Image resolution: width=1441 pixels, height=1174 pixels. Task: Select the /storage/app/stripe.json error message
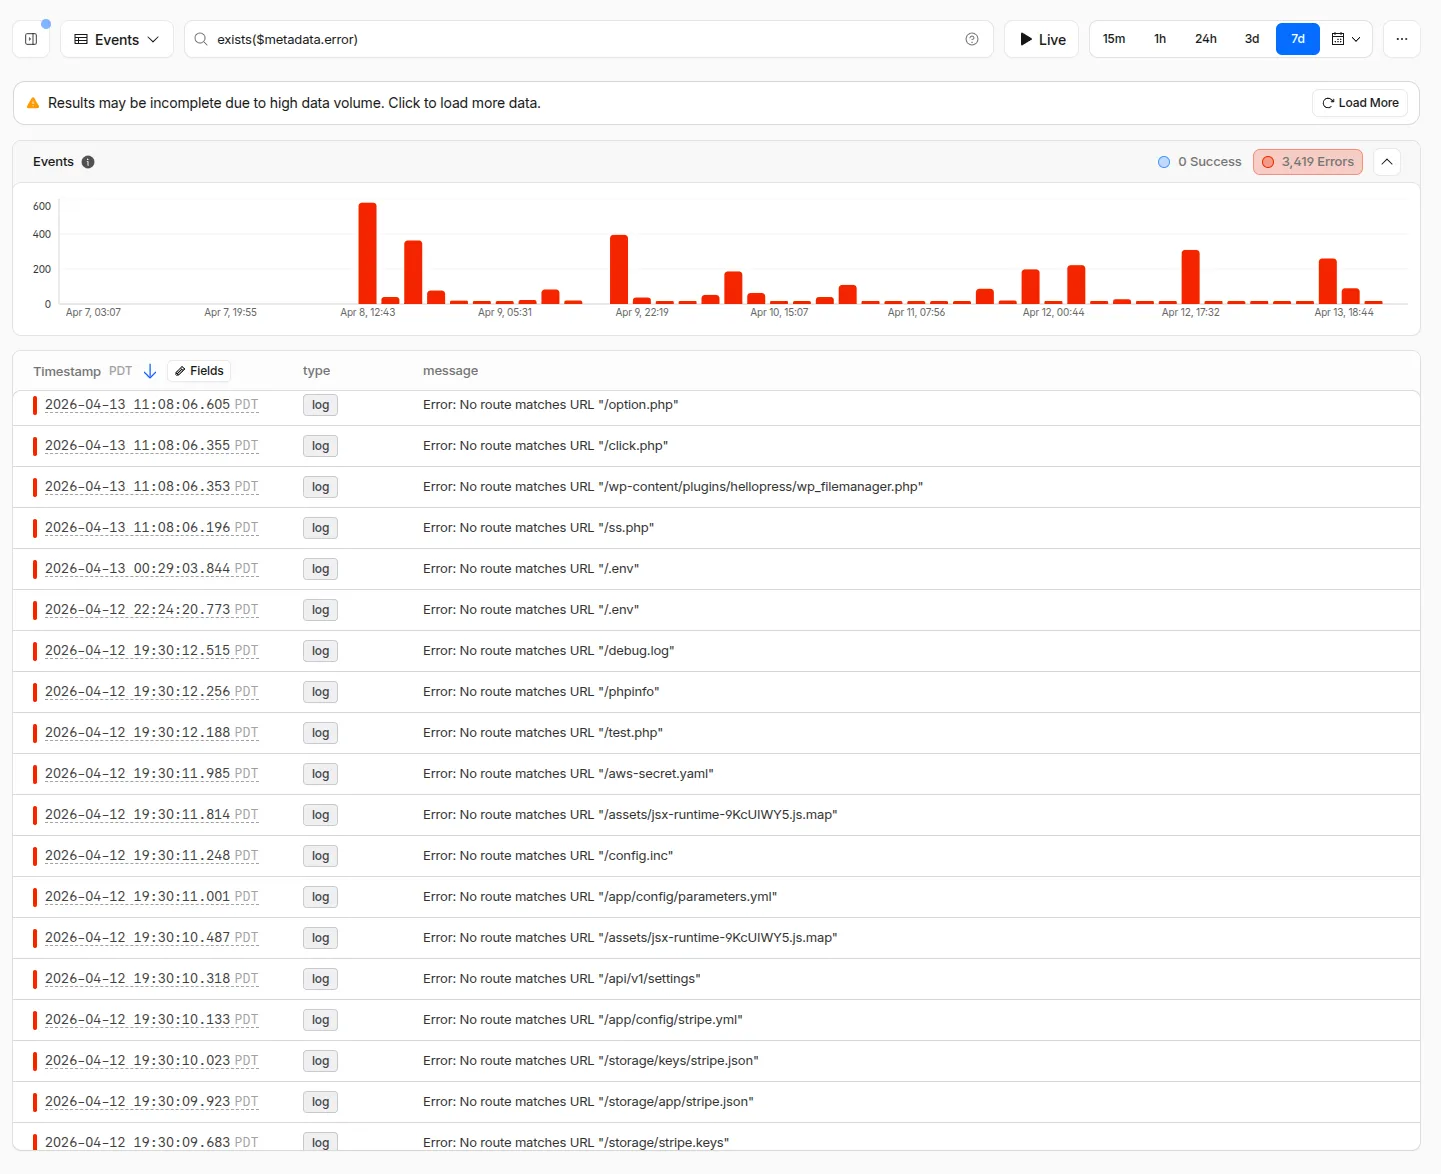click(x=588, y=1102)
